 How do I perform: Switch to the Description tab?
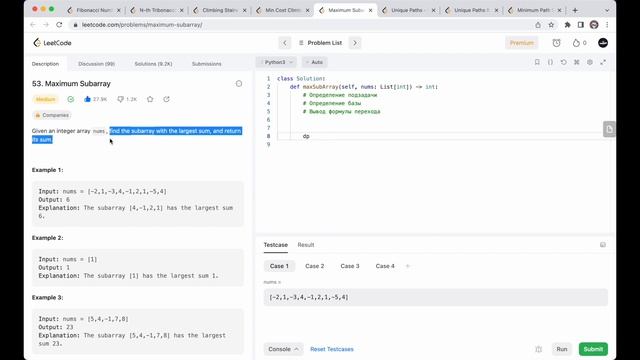tap(45, 64)
